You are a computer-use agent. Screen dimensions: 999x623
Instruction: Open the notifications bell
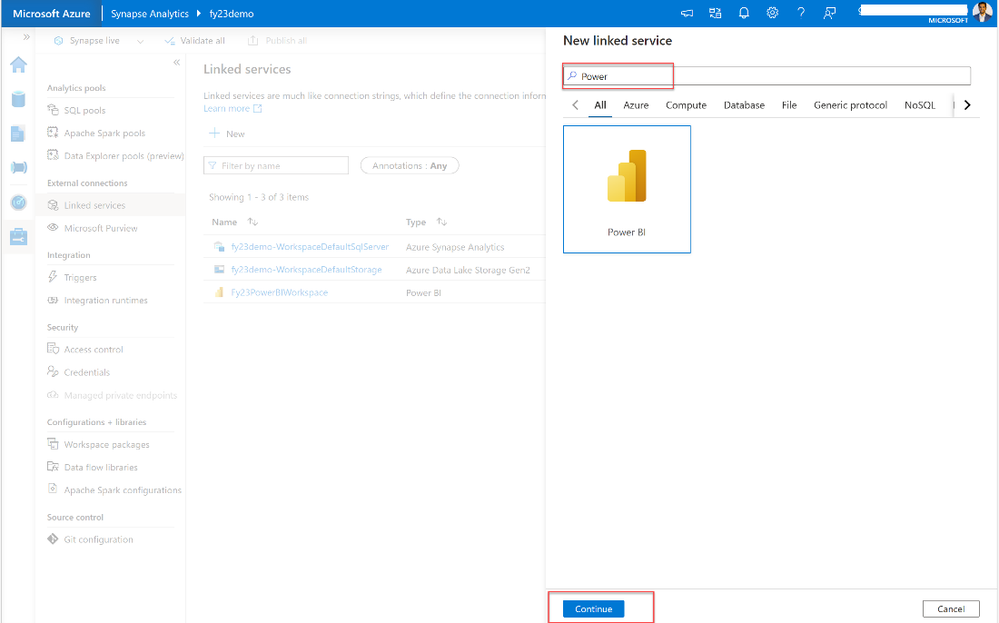[744, 13]
